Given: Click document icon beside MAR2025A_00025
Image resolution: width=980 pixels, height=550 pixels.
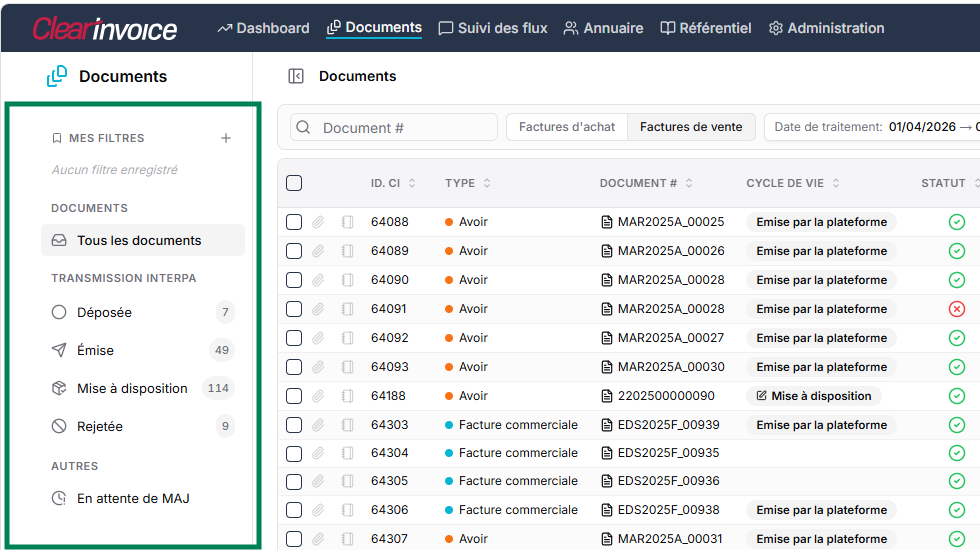Looking at the screenshot, I should click(x=606, y=222).
